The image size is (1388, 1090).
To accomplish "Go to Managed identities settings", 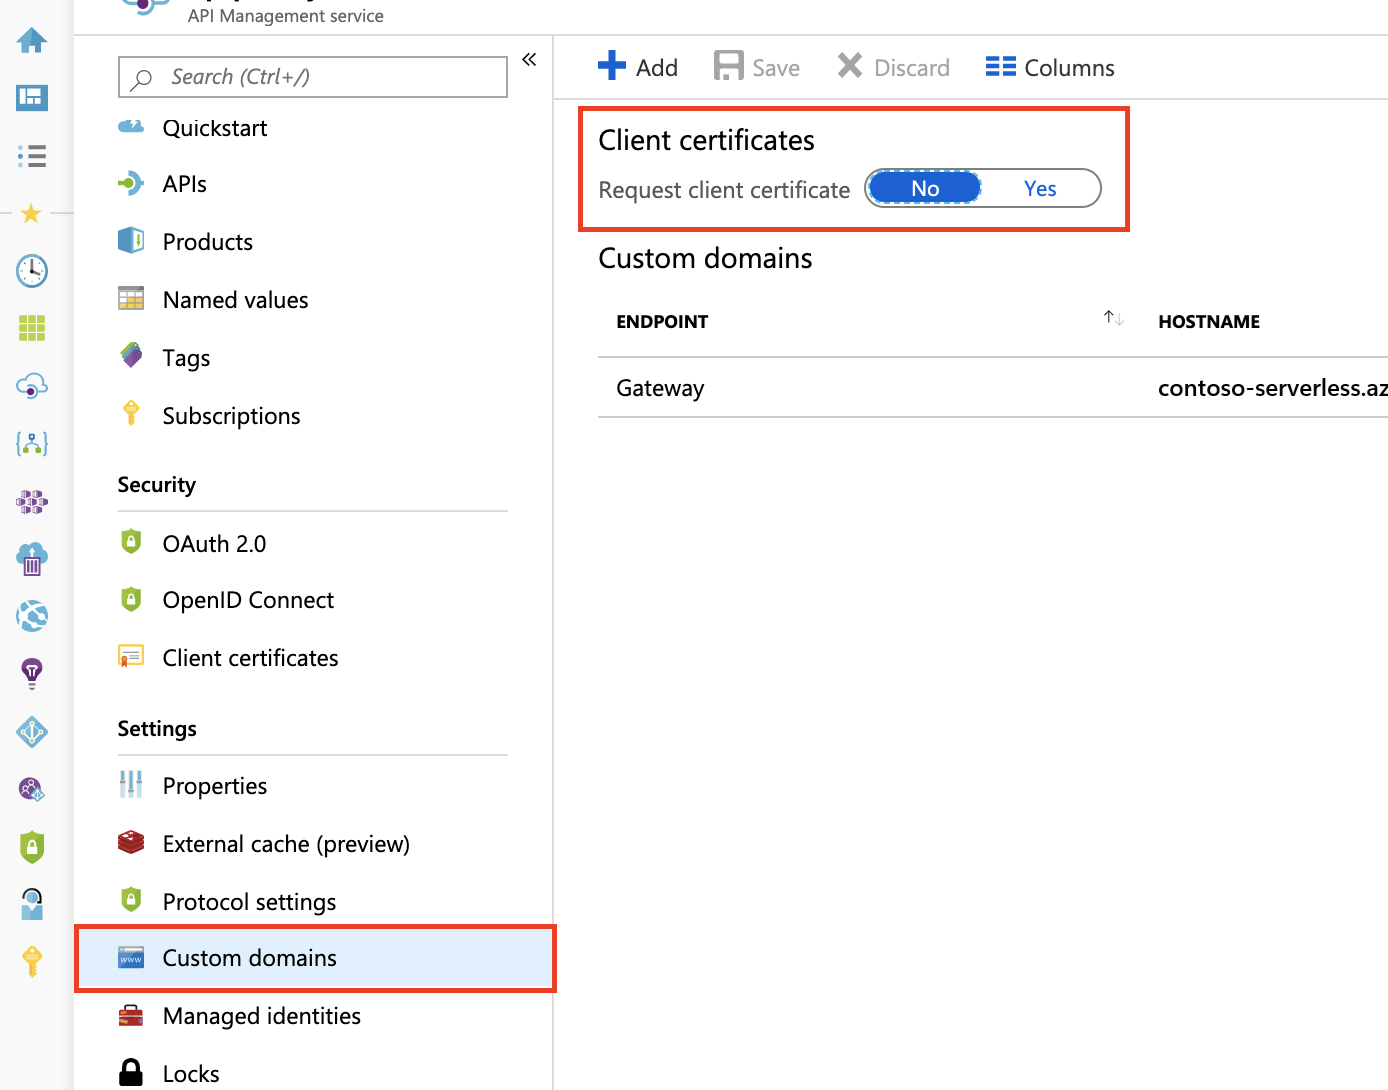I will click(261, 1016).
